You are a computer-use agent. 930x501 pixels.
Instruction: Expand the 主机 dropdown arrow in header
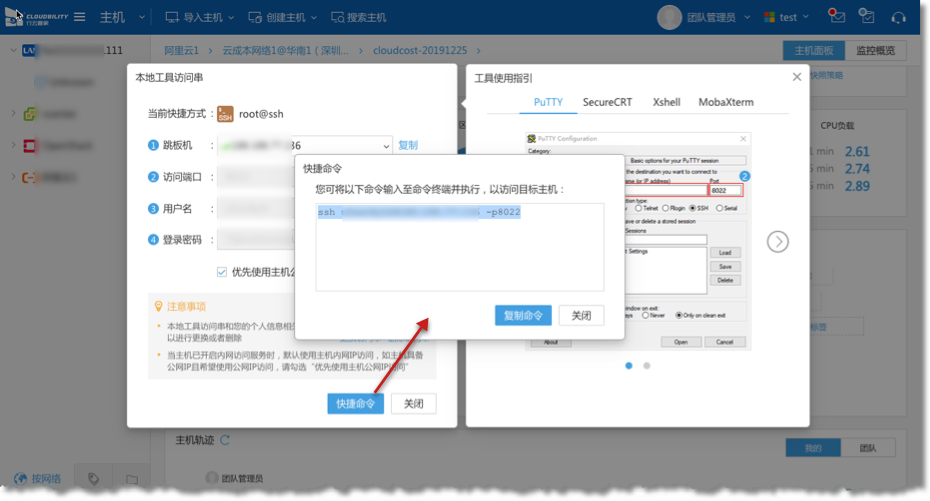tap(142, 17)
